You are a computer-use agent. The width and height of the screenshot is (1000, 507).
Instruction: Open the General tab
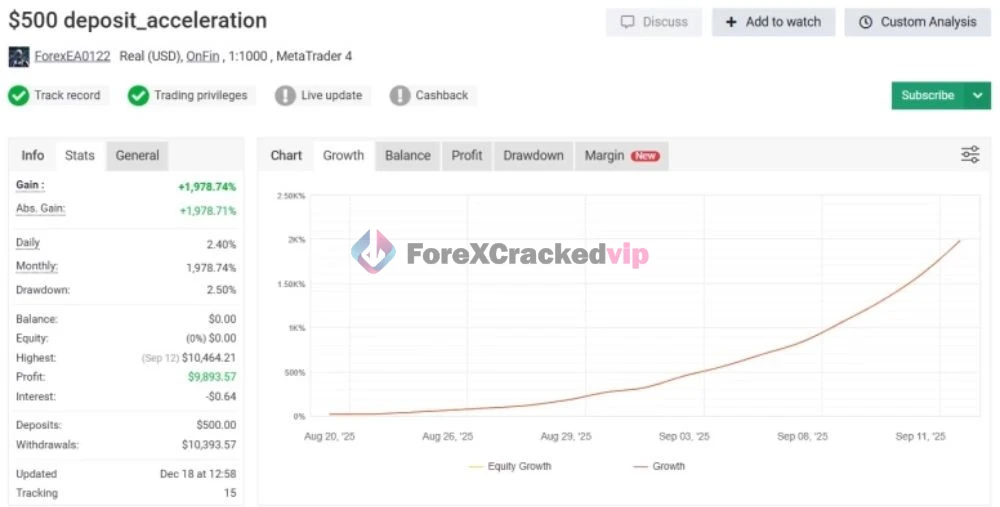coord(137,155)
